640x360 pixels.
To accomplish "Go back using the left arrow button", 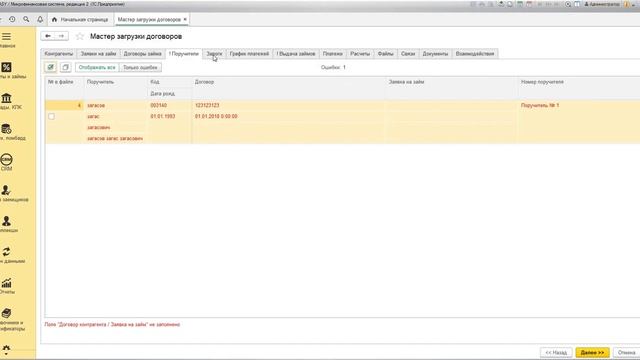I will click(x=48, y=36).
